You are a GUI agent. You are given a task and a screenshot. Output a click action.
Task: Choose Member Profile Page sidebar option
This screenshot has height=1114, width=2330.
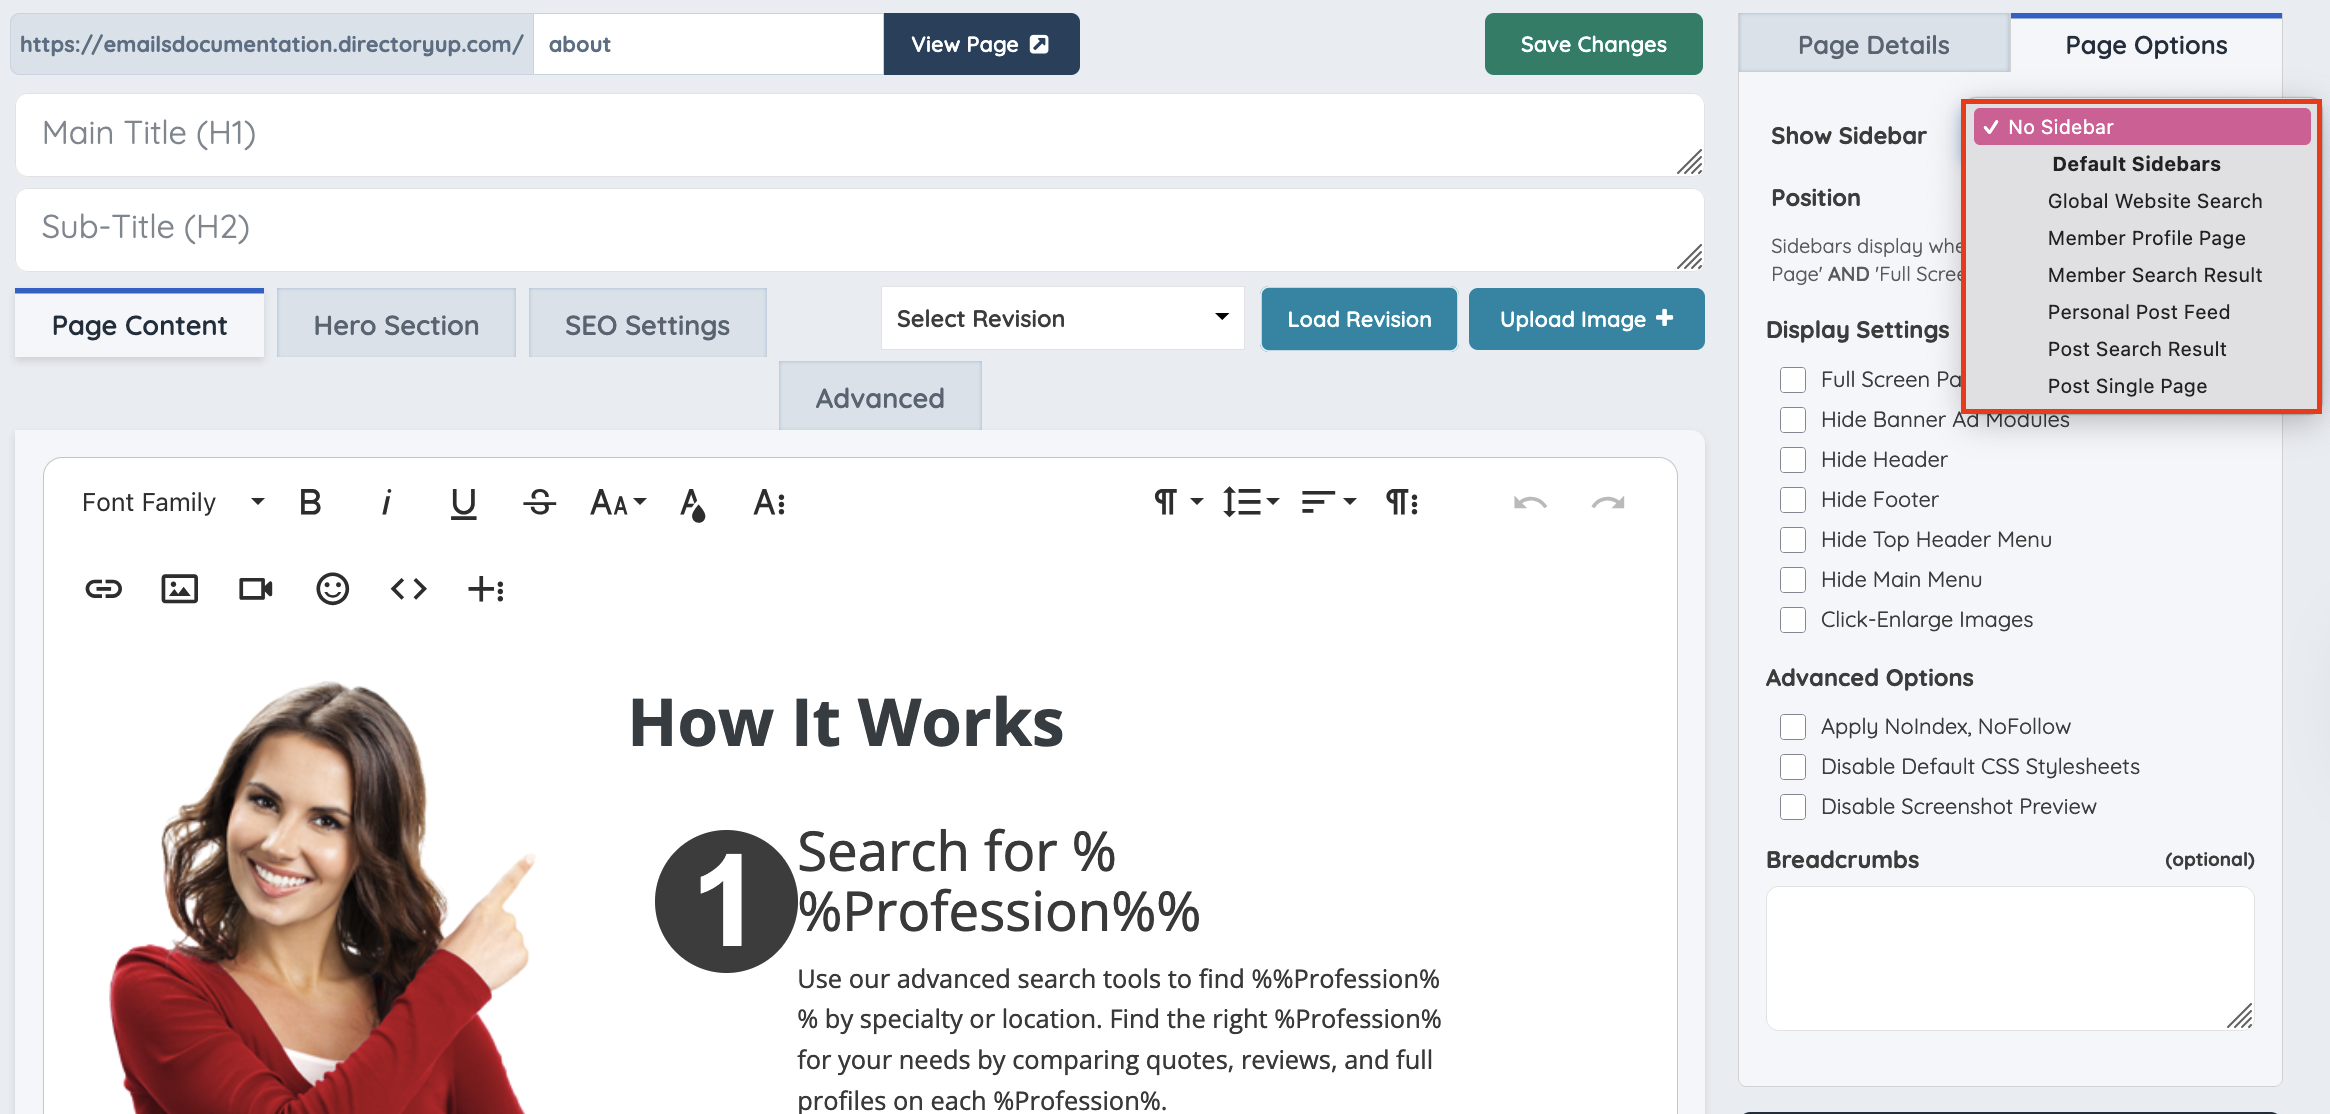tap(2146, 238)
